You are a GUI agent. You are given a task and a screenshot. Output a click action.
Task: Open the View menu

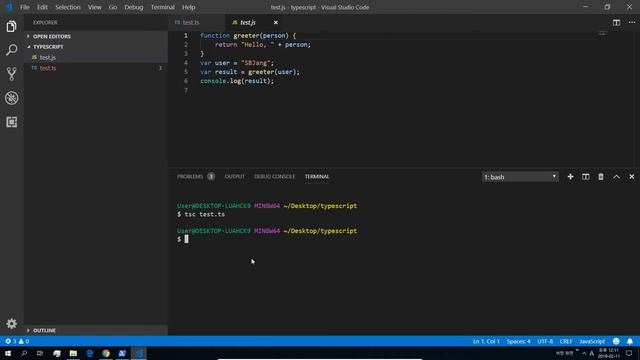pos(95,7)
